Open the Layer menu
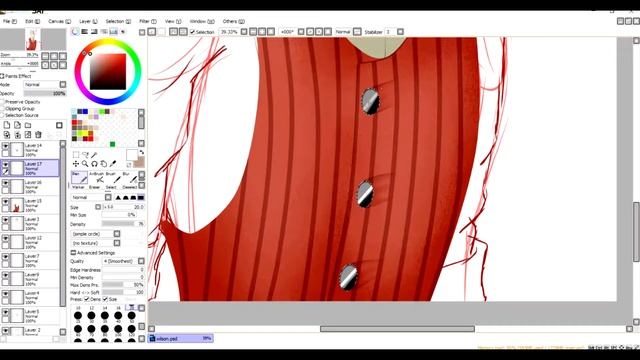Image resolution: width=640 pixels, height=360 pixels. 88,21
